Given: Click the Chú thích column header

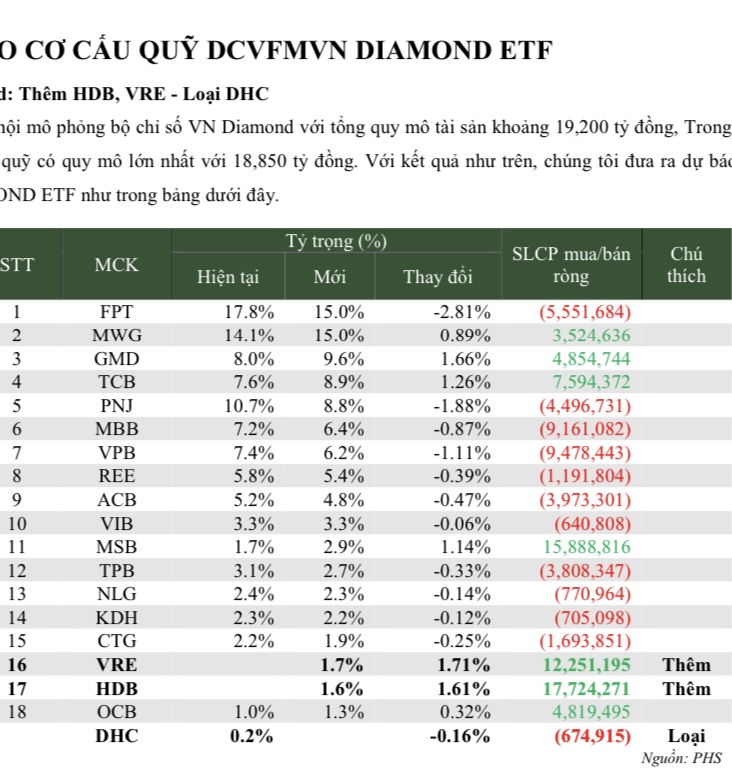Looking at the screenshot, I should coord(687,265).
